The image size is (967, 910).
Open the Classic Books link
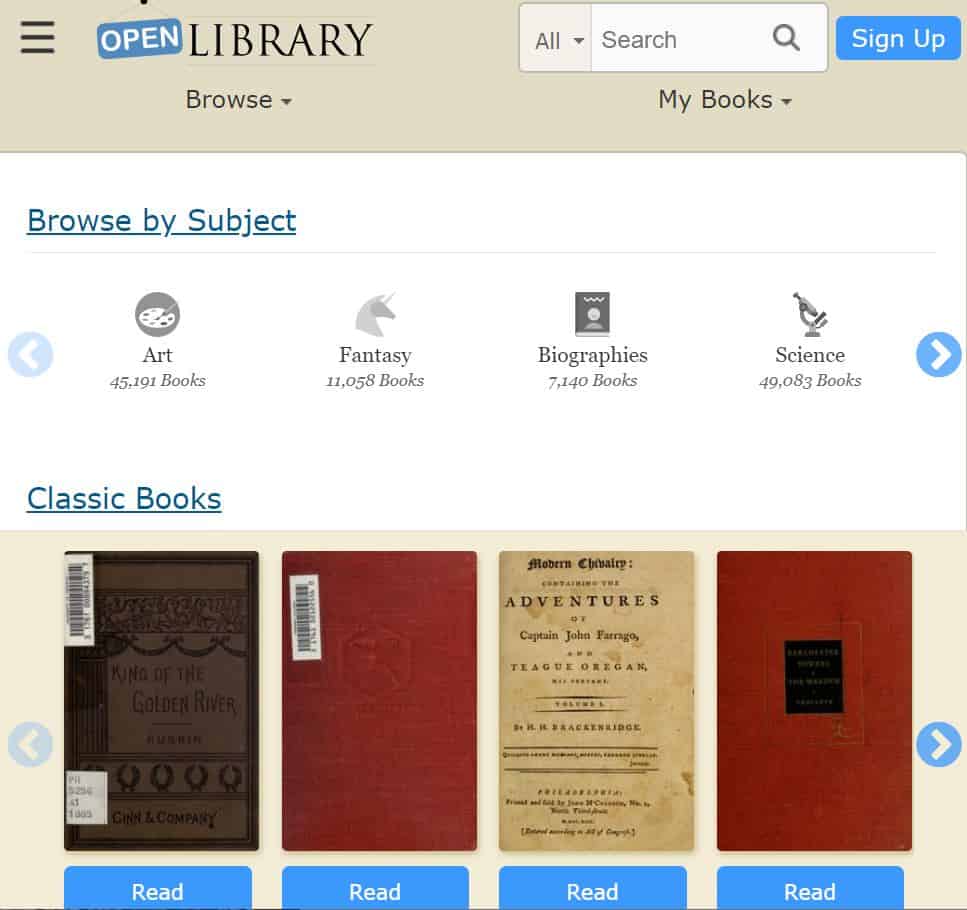point(124,498)
